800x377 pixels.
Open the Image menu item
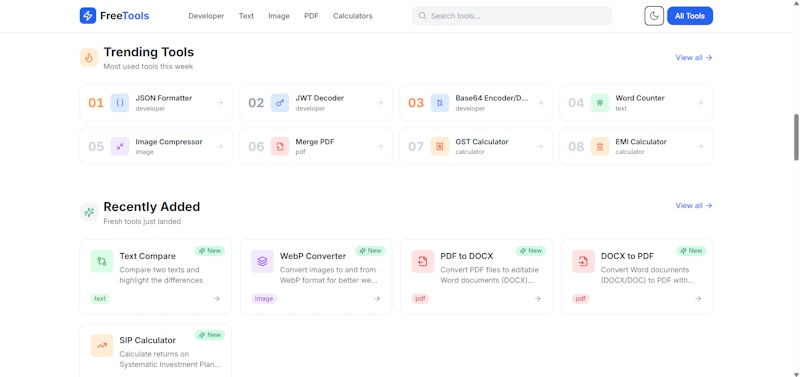click(x=279, y=16)
